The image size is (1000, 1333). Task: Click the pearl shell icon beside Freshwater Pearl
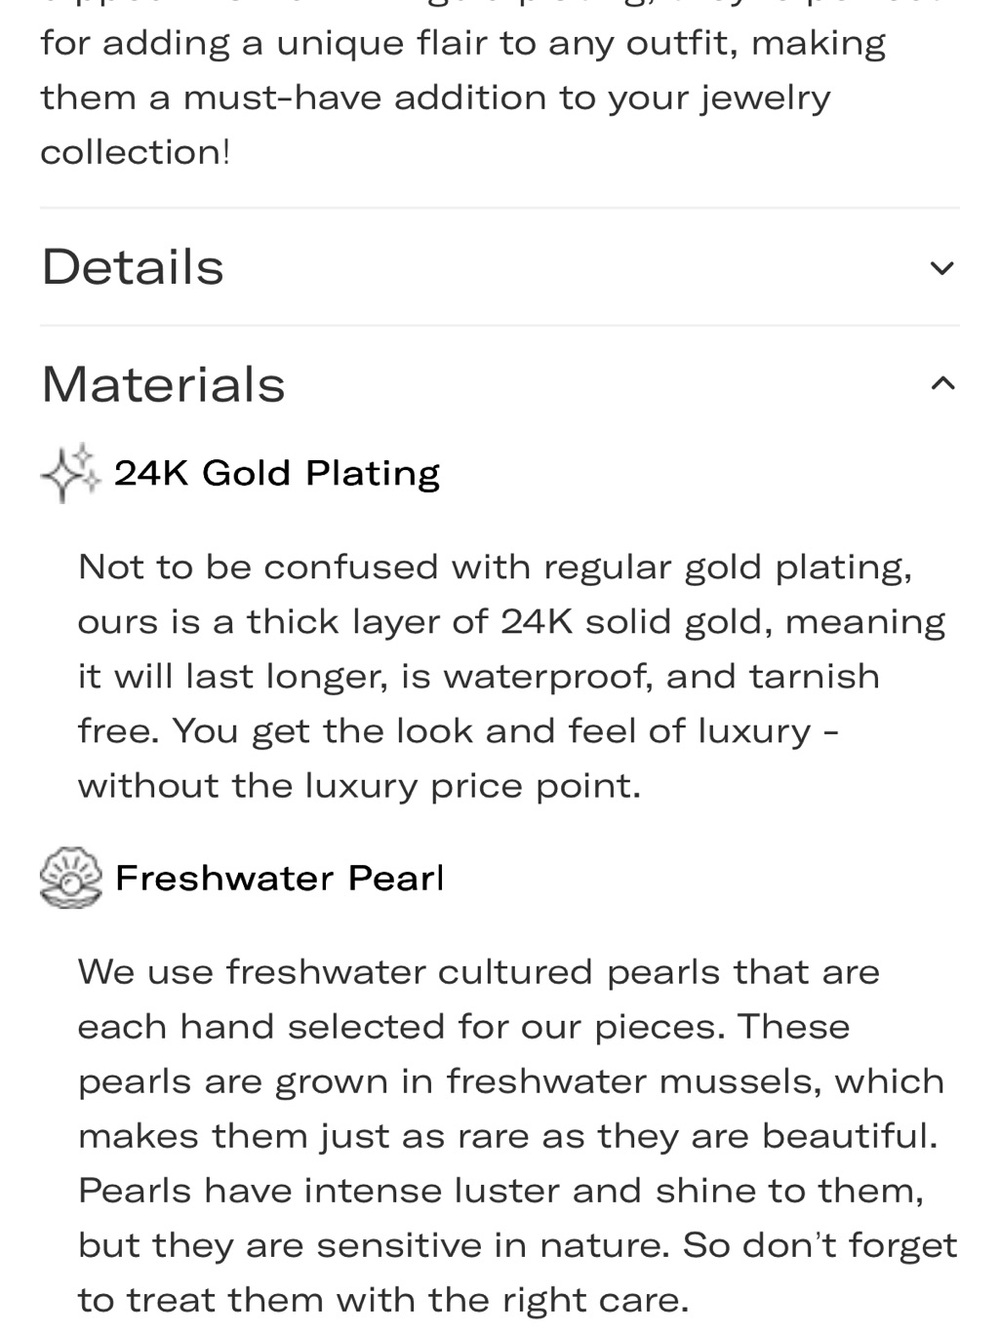click(x=71, y=878)
